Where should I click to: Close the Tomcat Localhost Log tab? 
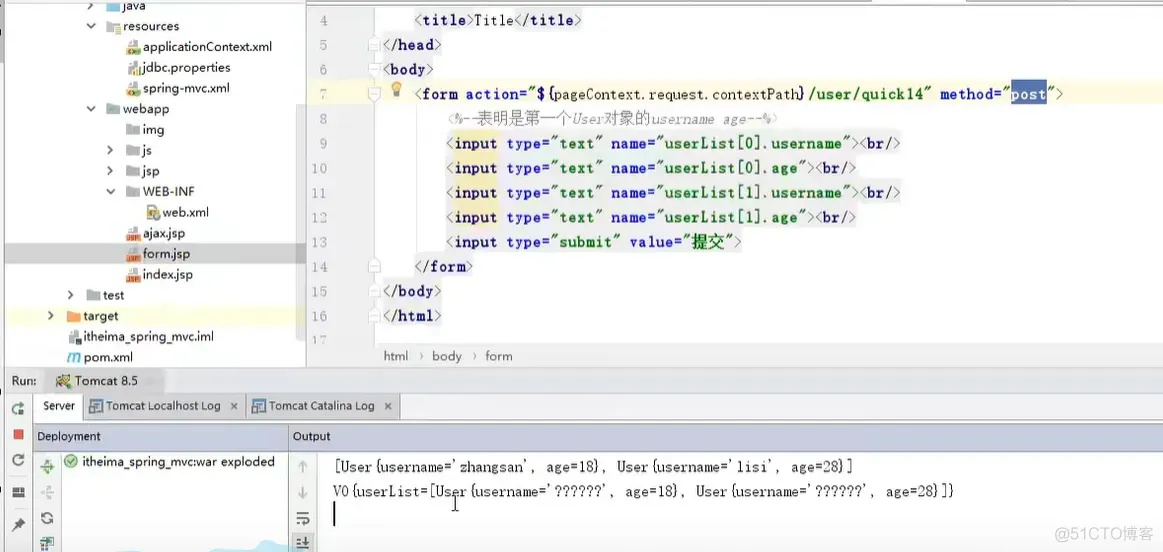pyautogui.click(x=234, y=406)
